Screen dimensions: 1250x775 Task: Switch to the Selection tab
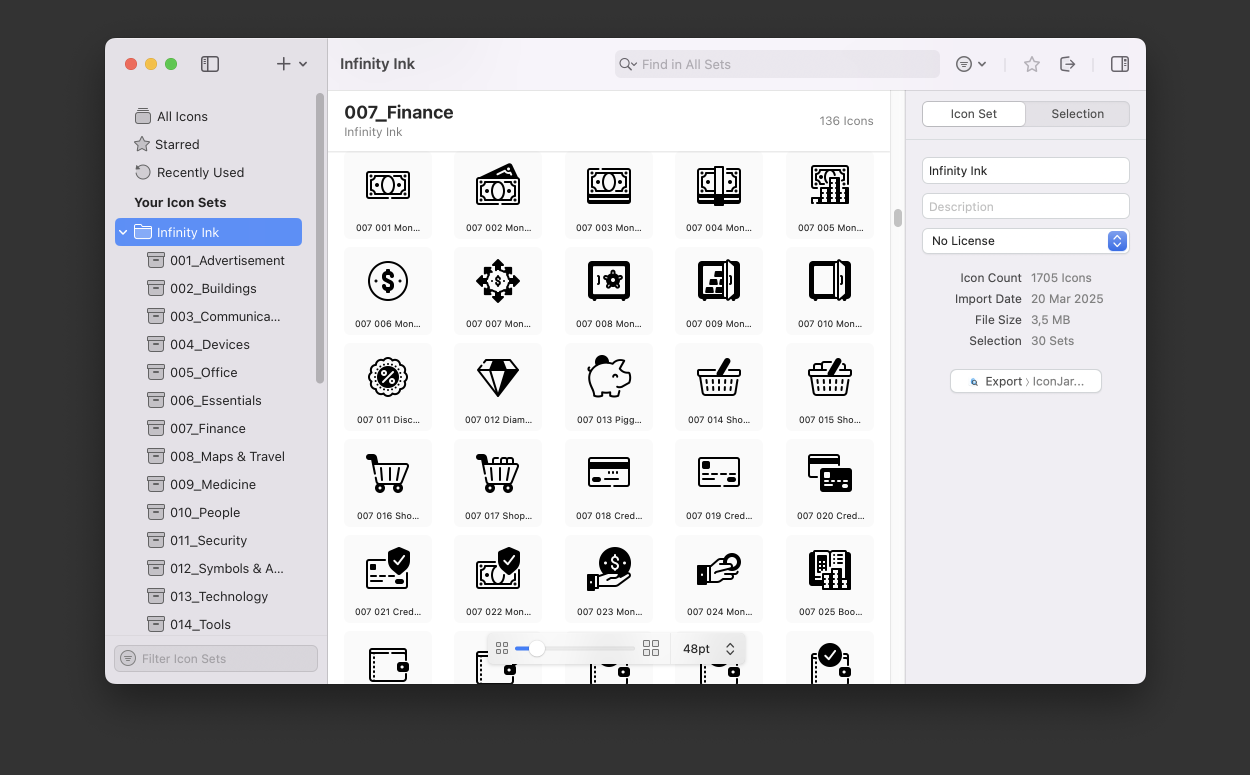tap(1077, 114)
